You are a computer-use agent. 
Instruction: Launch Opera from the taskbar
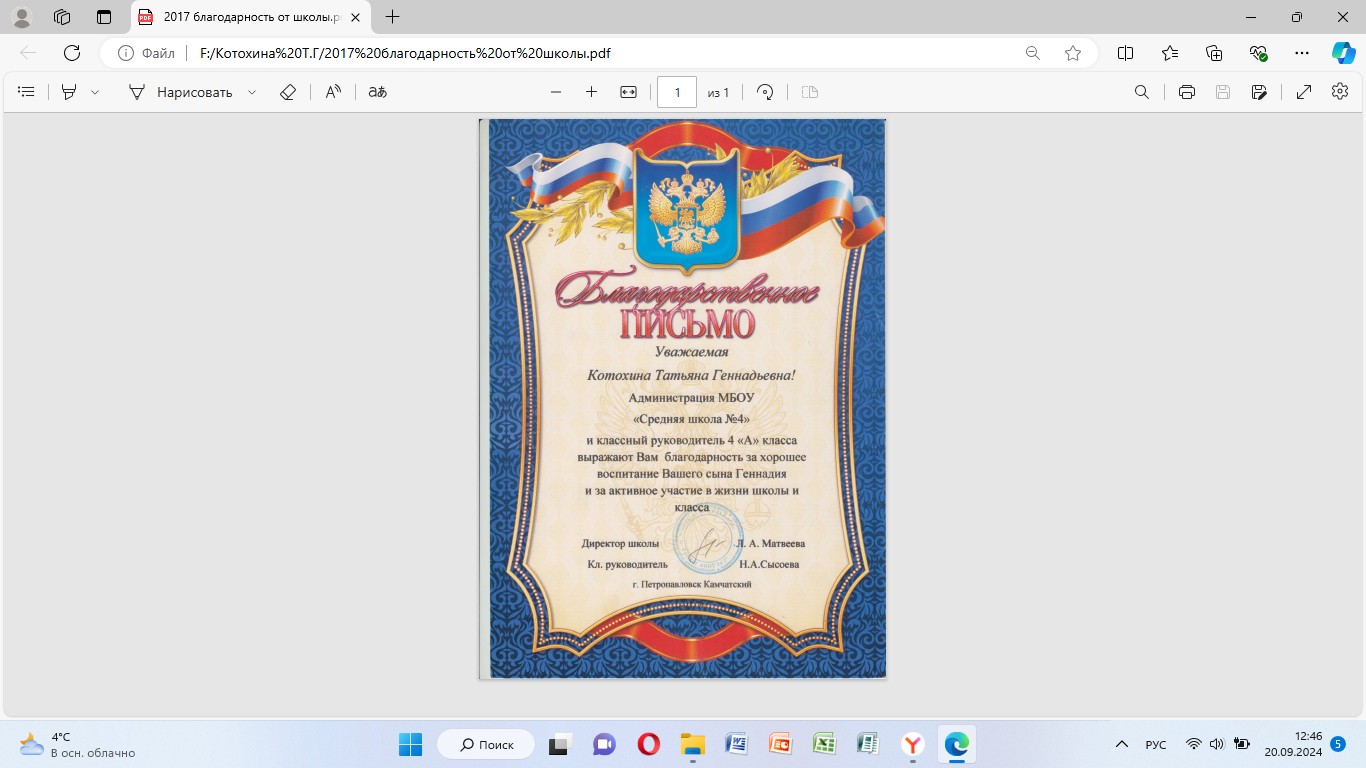click(649, 744)
